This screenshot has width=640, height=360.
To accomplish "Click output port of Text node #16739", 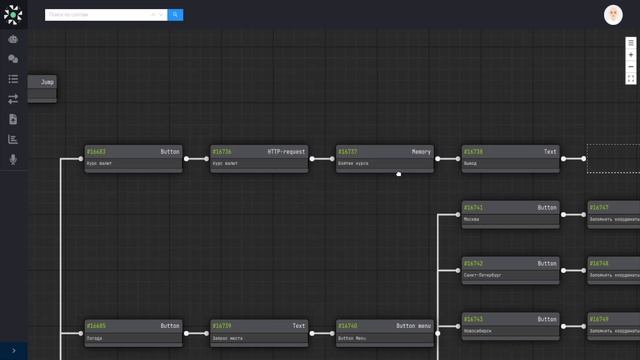I will tap(312, 333).
